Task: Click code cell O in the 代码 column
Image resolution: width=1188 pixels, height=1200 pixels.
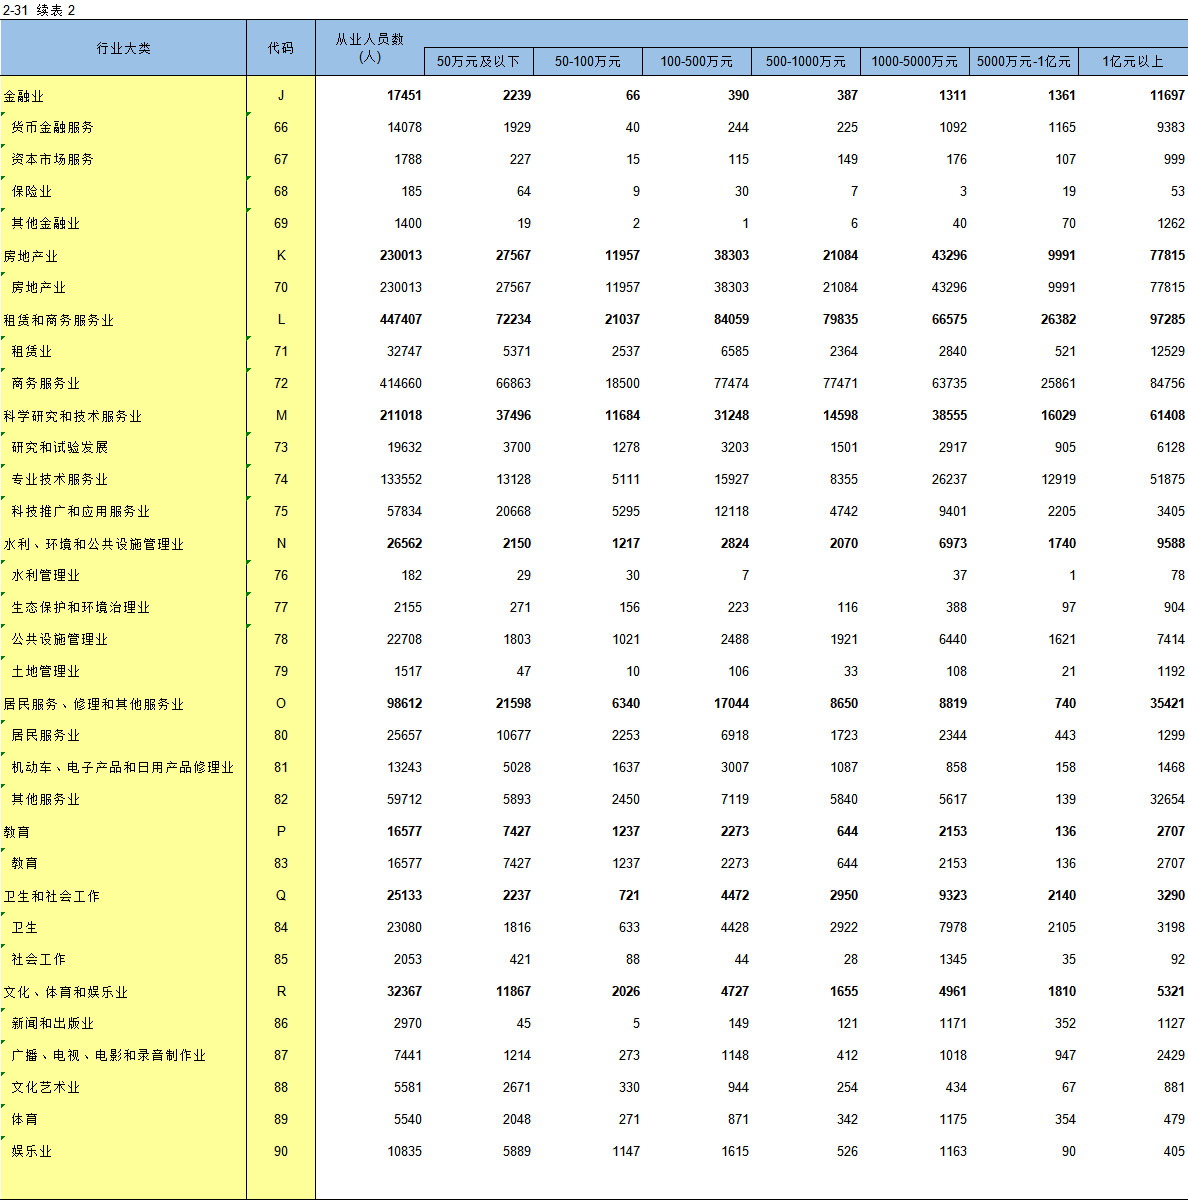Action: click(281, 704)
